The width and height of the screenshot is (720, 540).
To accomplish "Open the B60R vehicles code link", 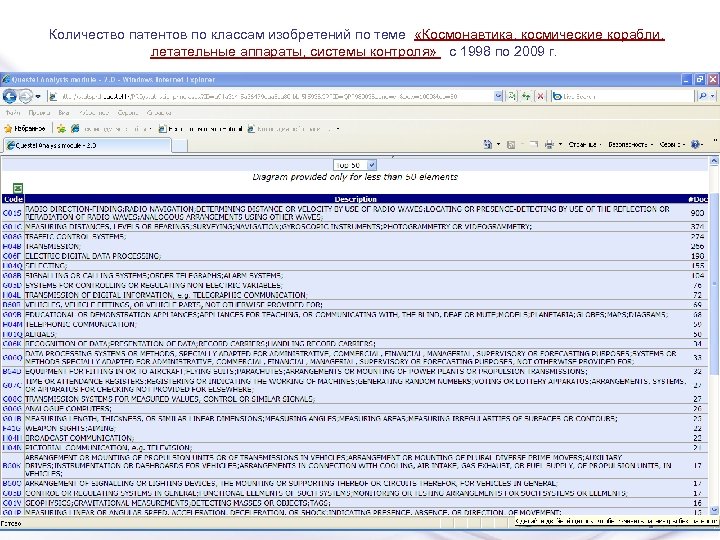I will [12, 304].
